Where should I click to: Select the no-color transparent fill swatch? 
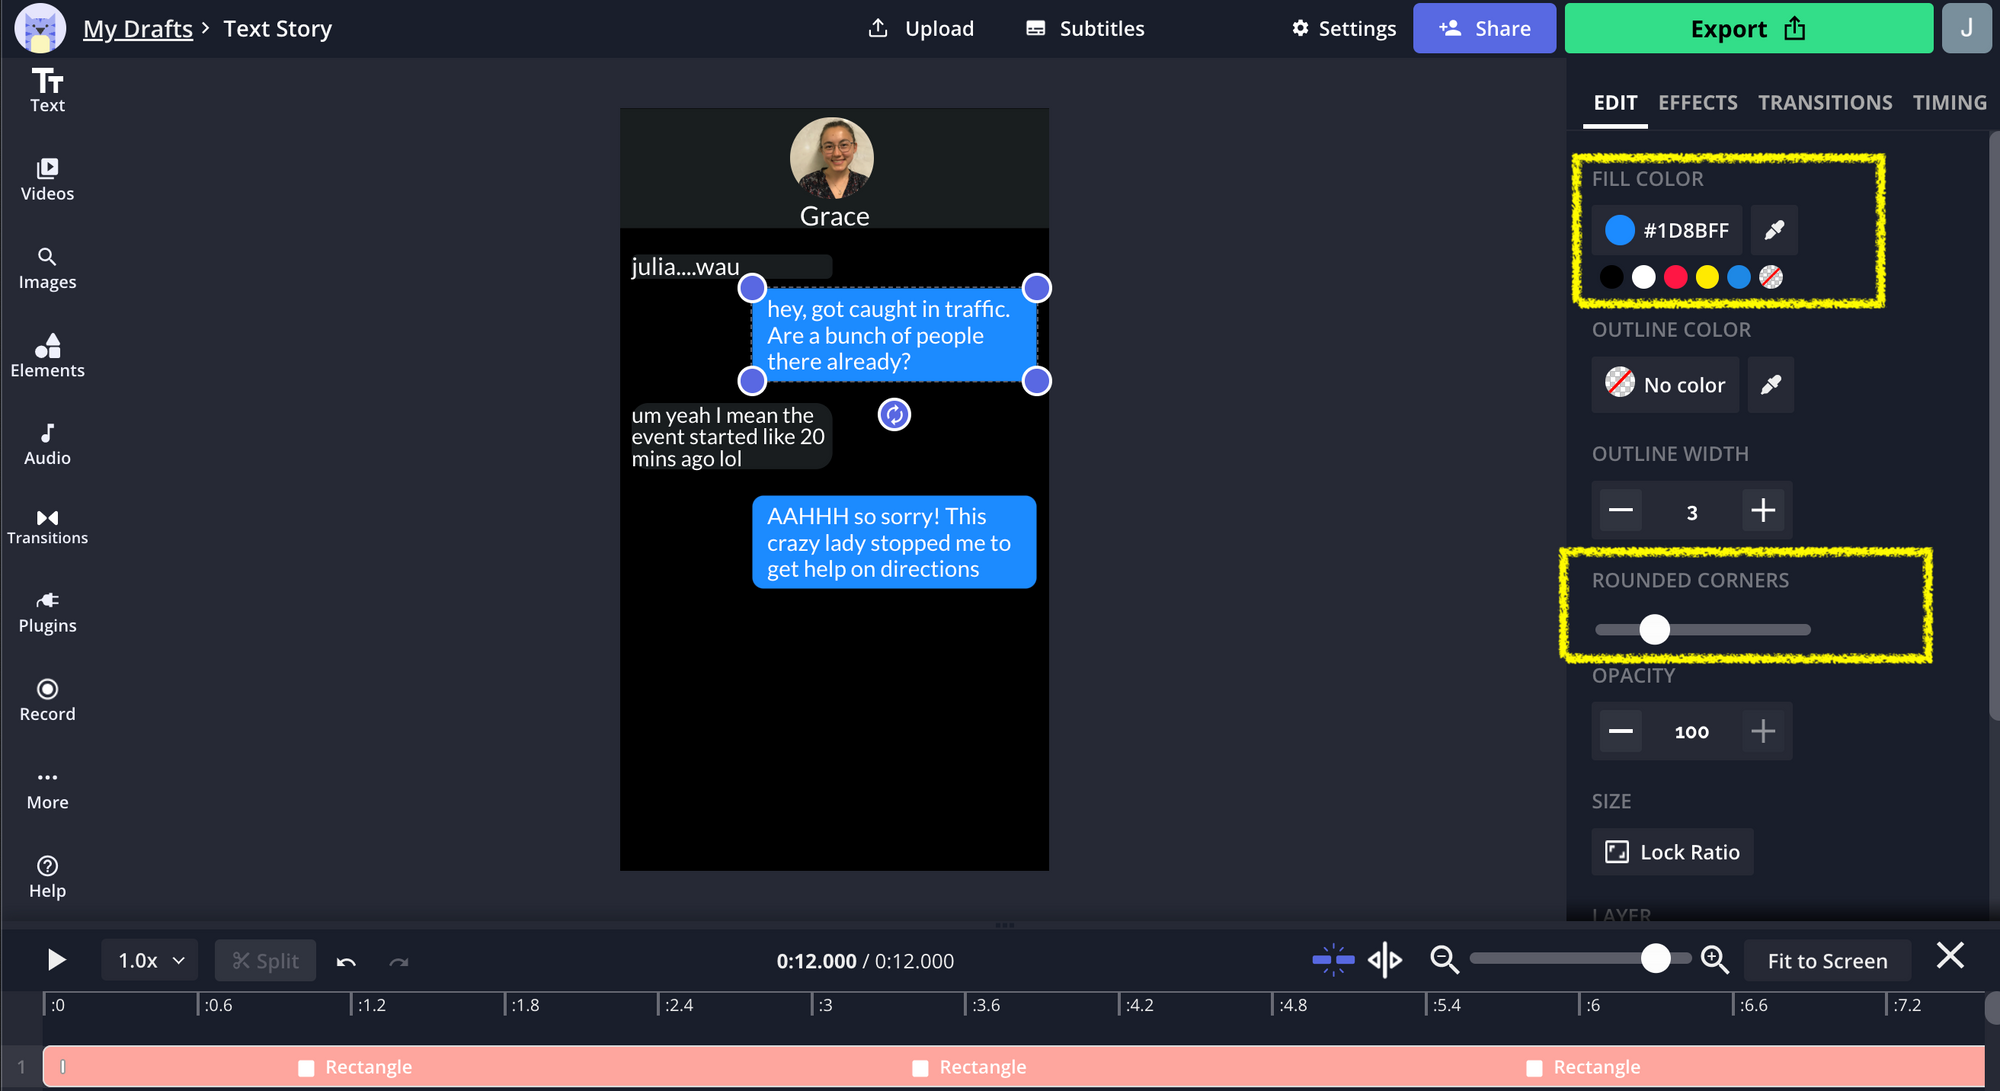point(1771,277)
